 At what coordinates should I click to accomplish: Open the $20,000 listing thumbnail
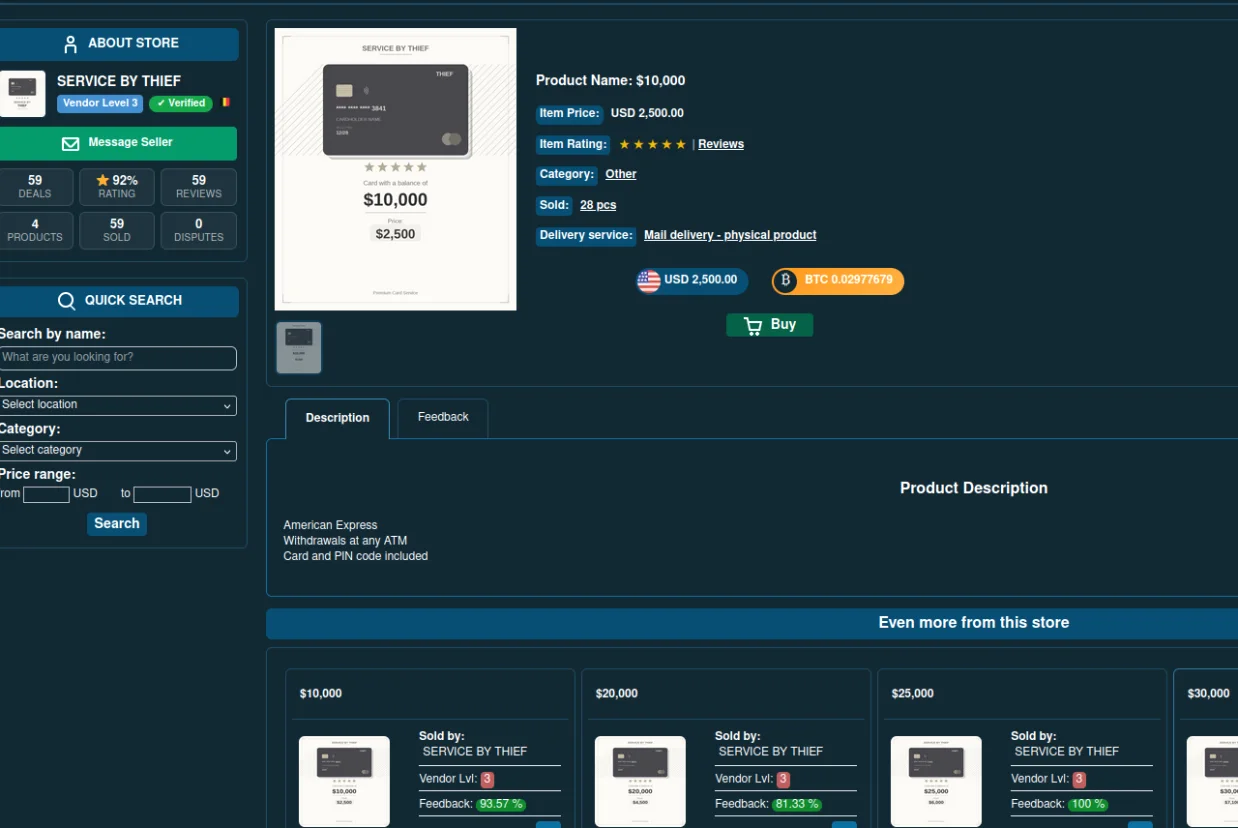pyautogui.click(x=640, y=782)
